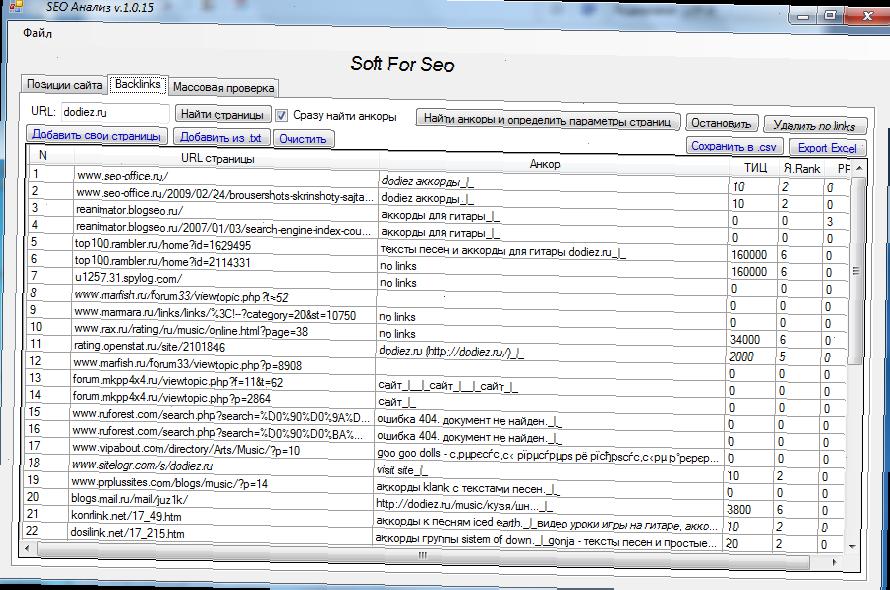Click the Очистить button
Viewport: 890px width, 590px height.
click(303, 139)
